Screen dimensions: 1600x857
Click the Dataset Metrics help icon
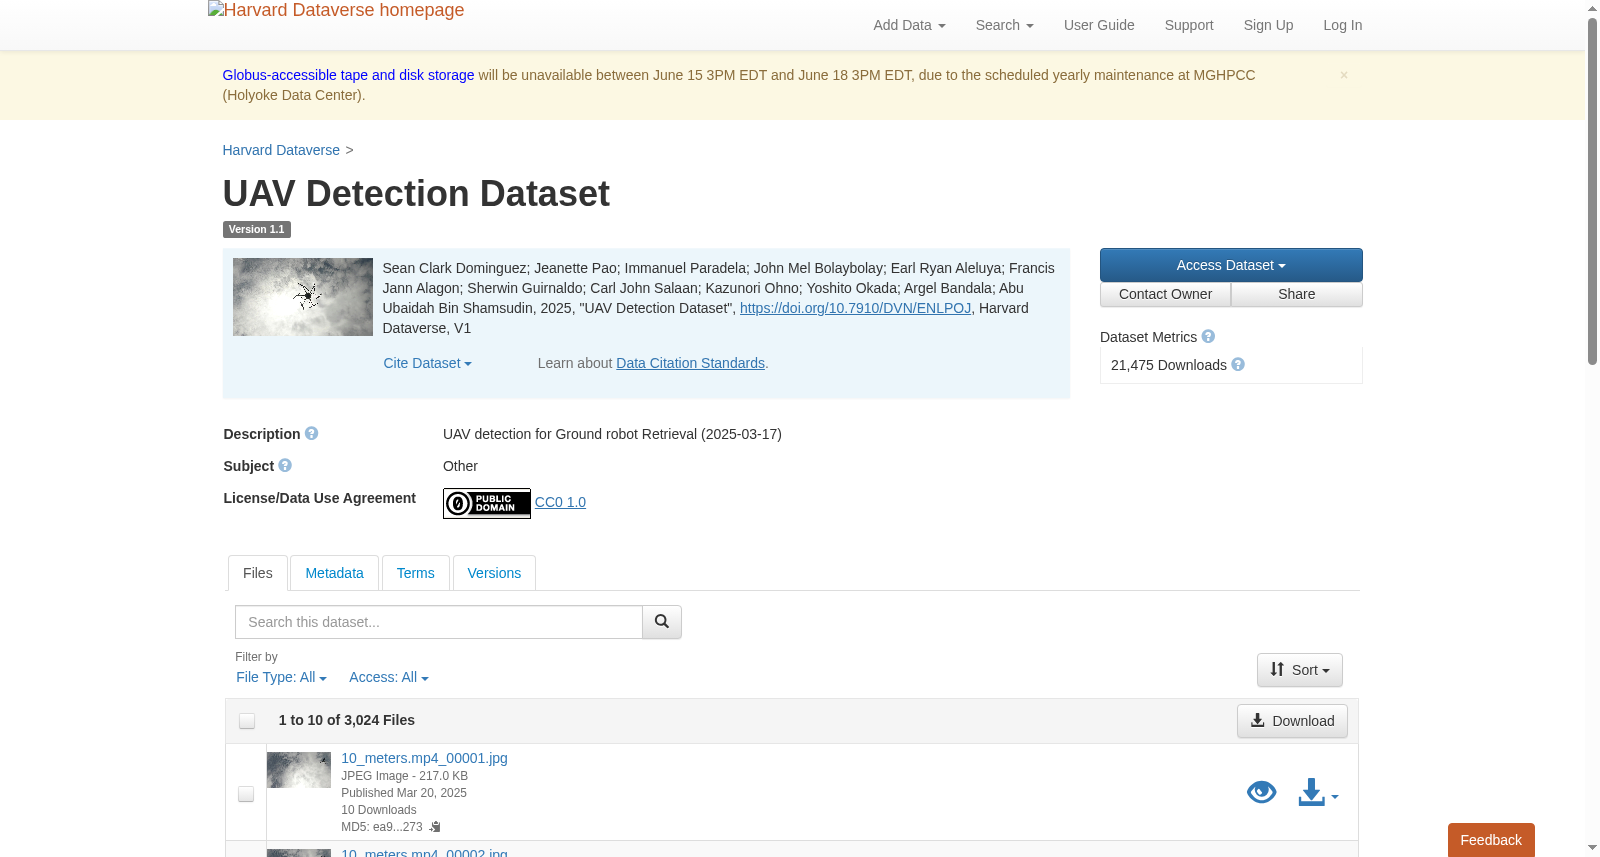tap(1208, 337)
